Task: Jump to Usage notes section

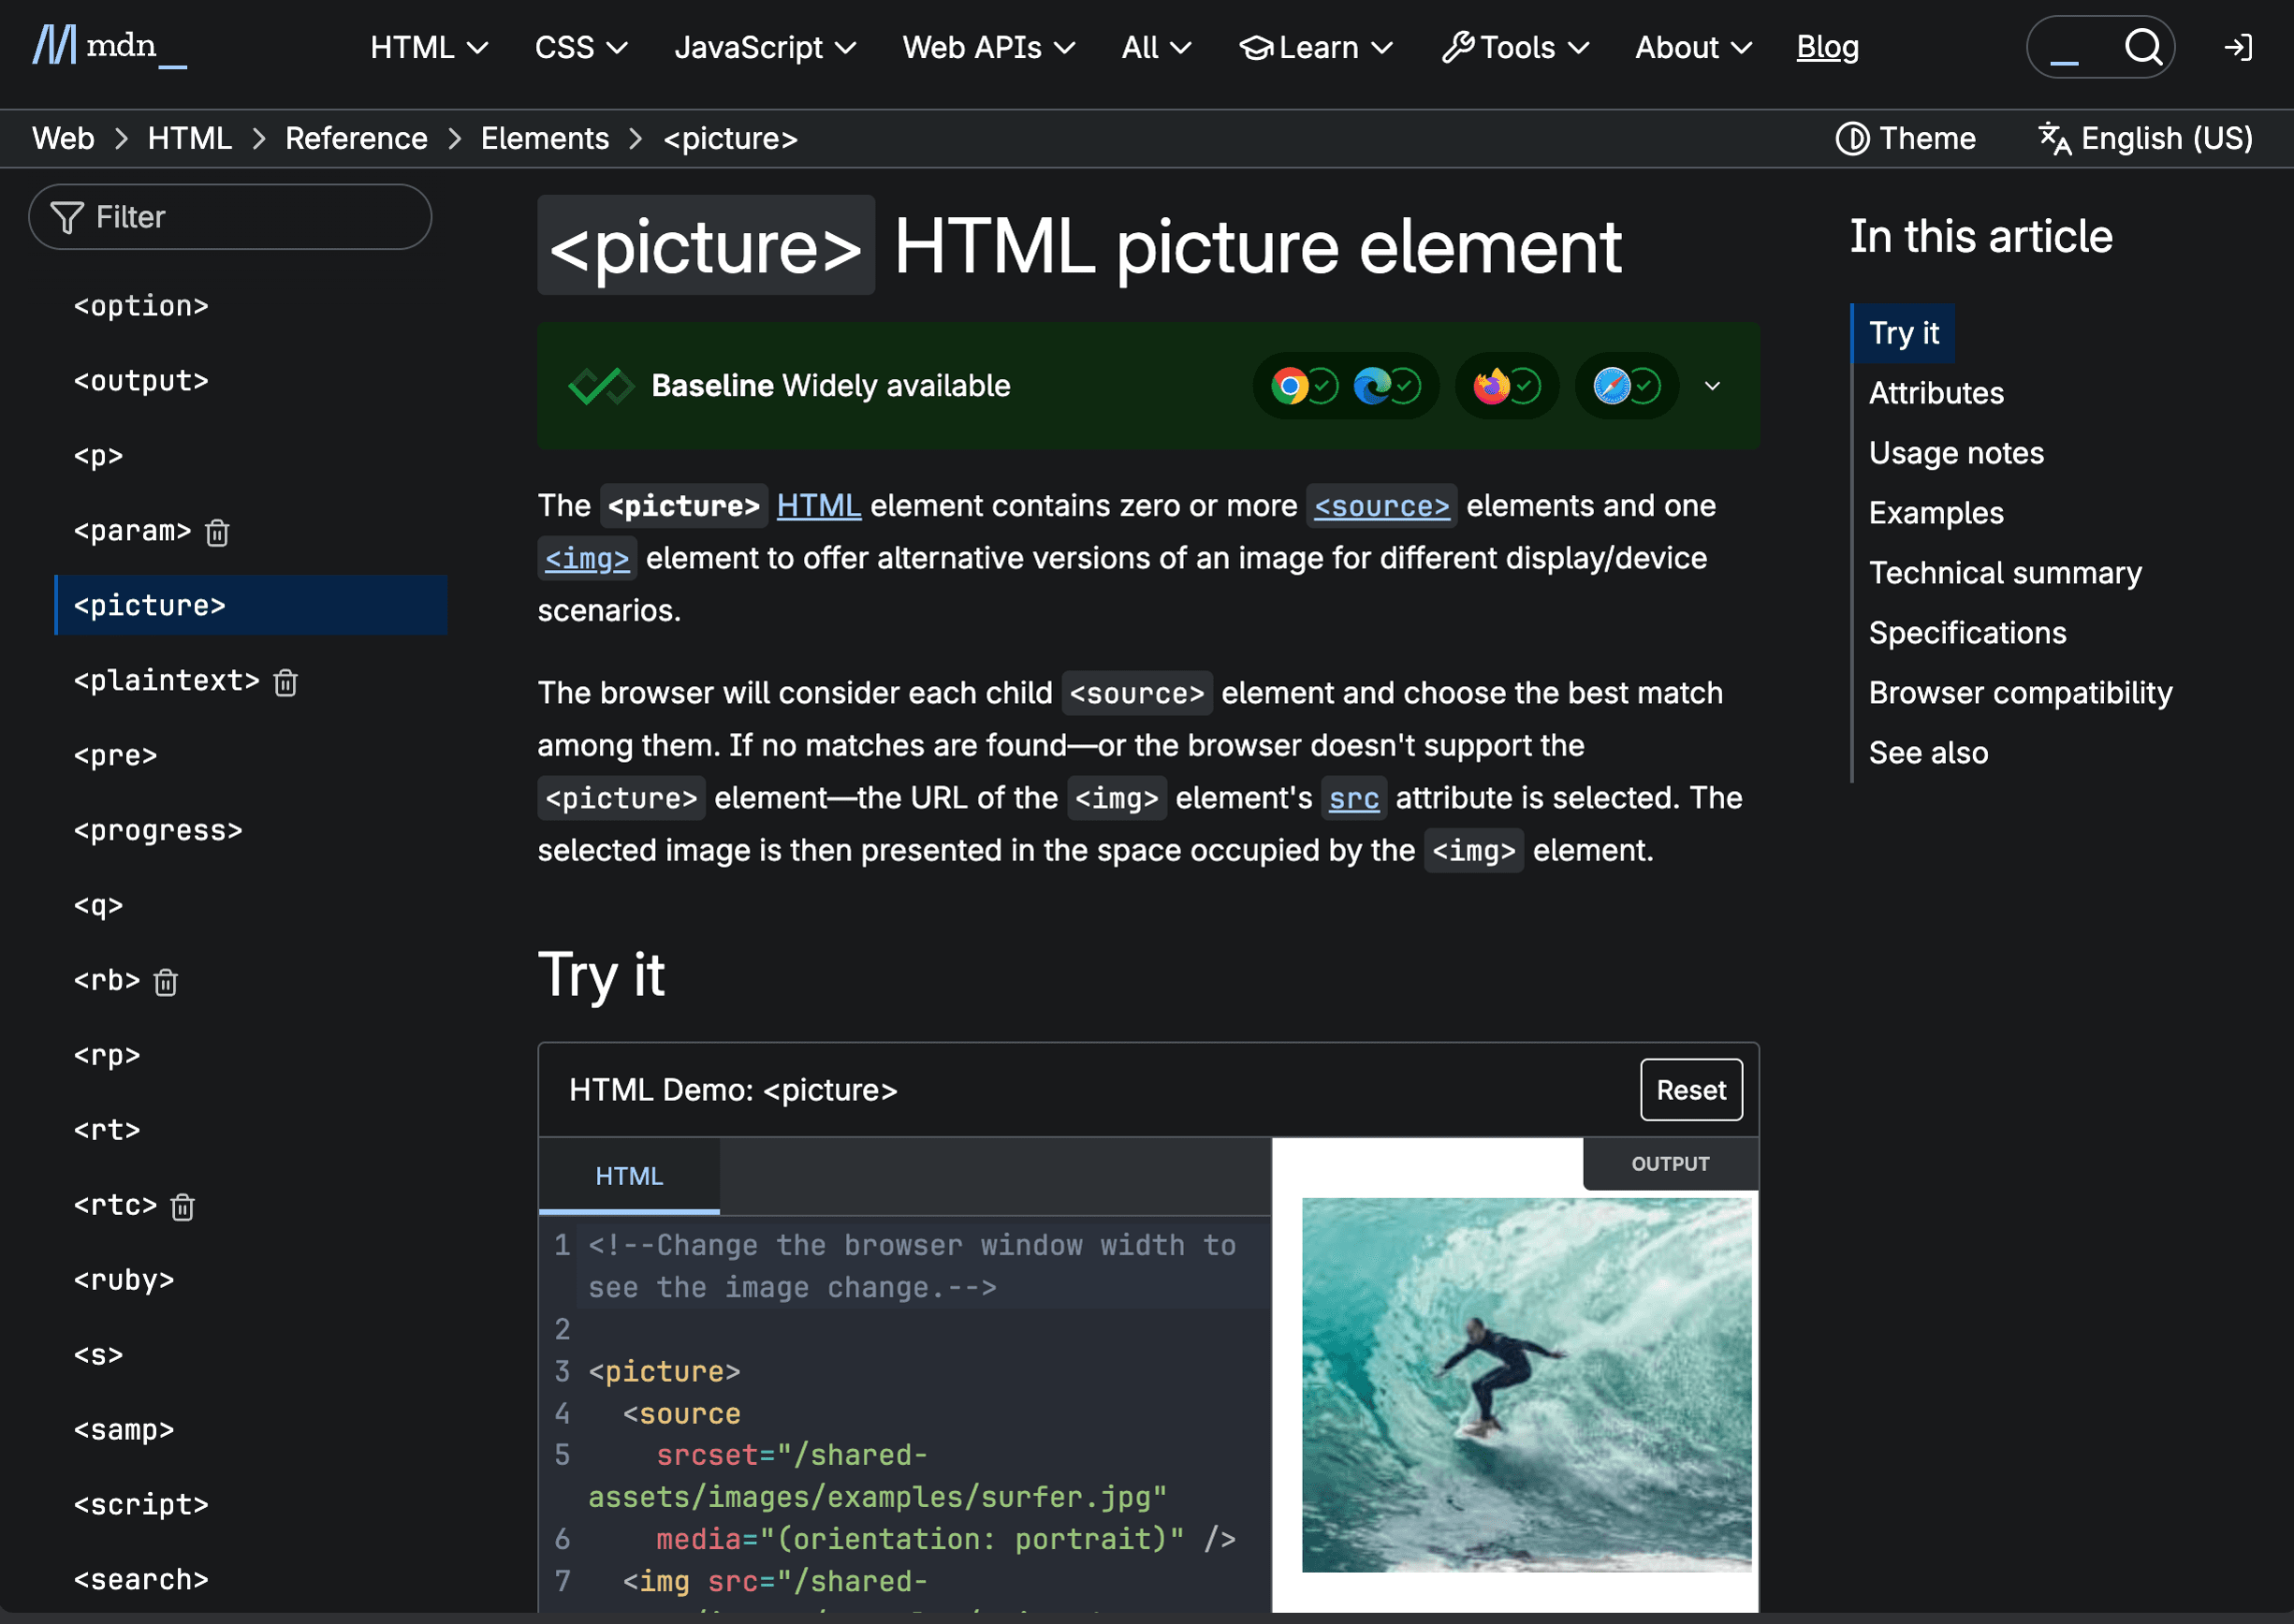Action: (1956, 453)
